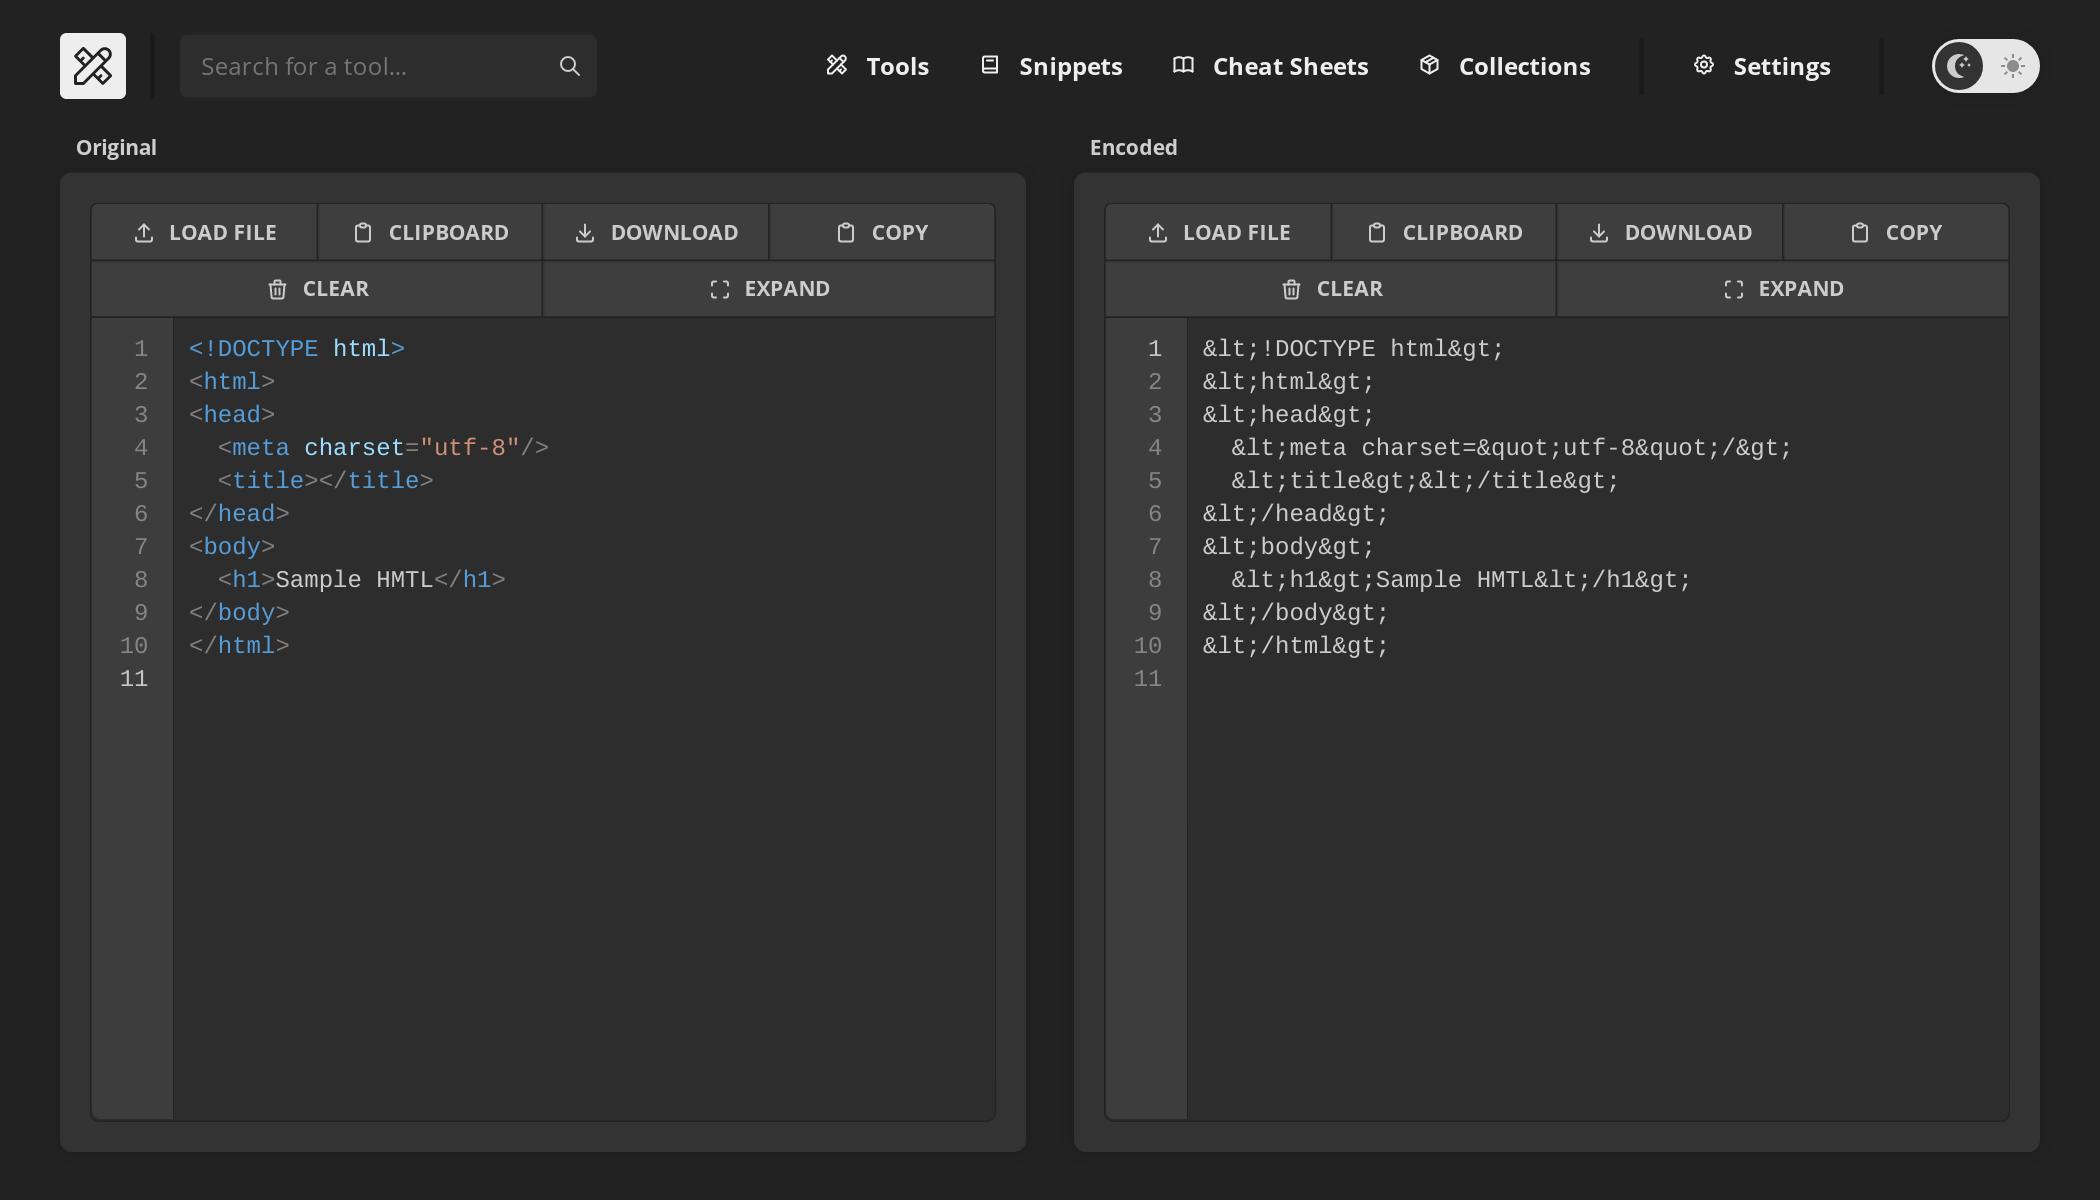Click the clipboard icon in the Original panel

point(364,231)
